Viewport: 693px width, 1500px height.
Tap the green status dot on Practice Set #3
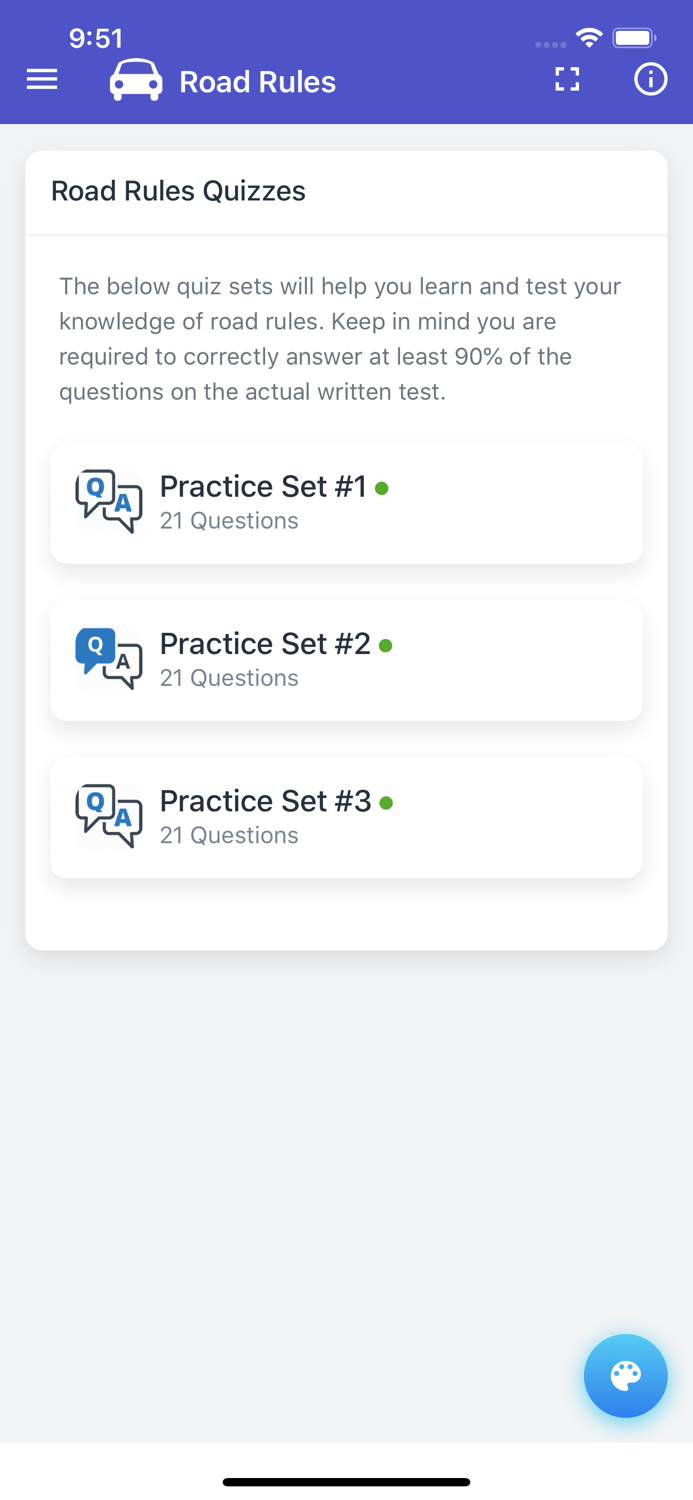[387, 803]
